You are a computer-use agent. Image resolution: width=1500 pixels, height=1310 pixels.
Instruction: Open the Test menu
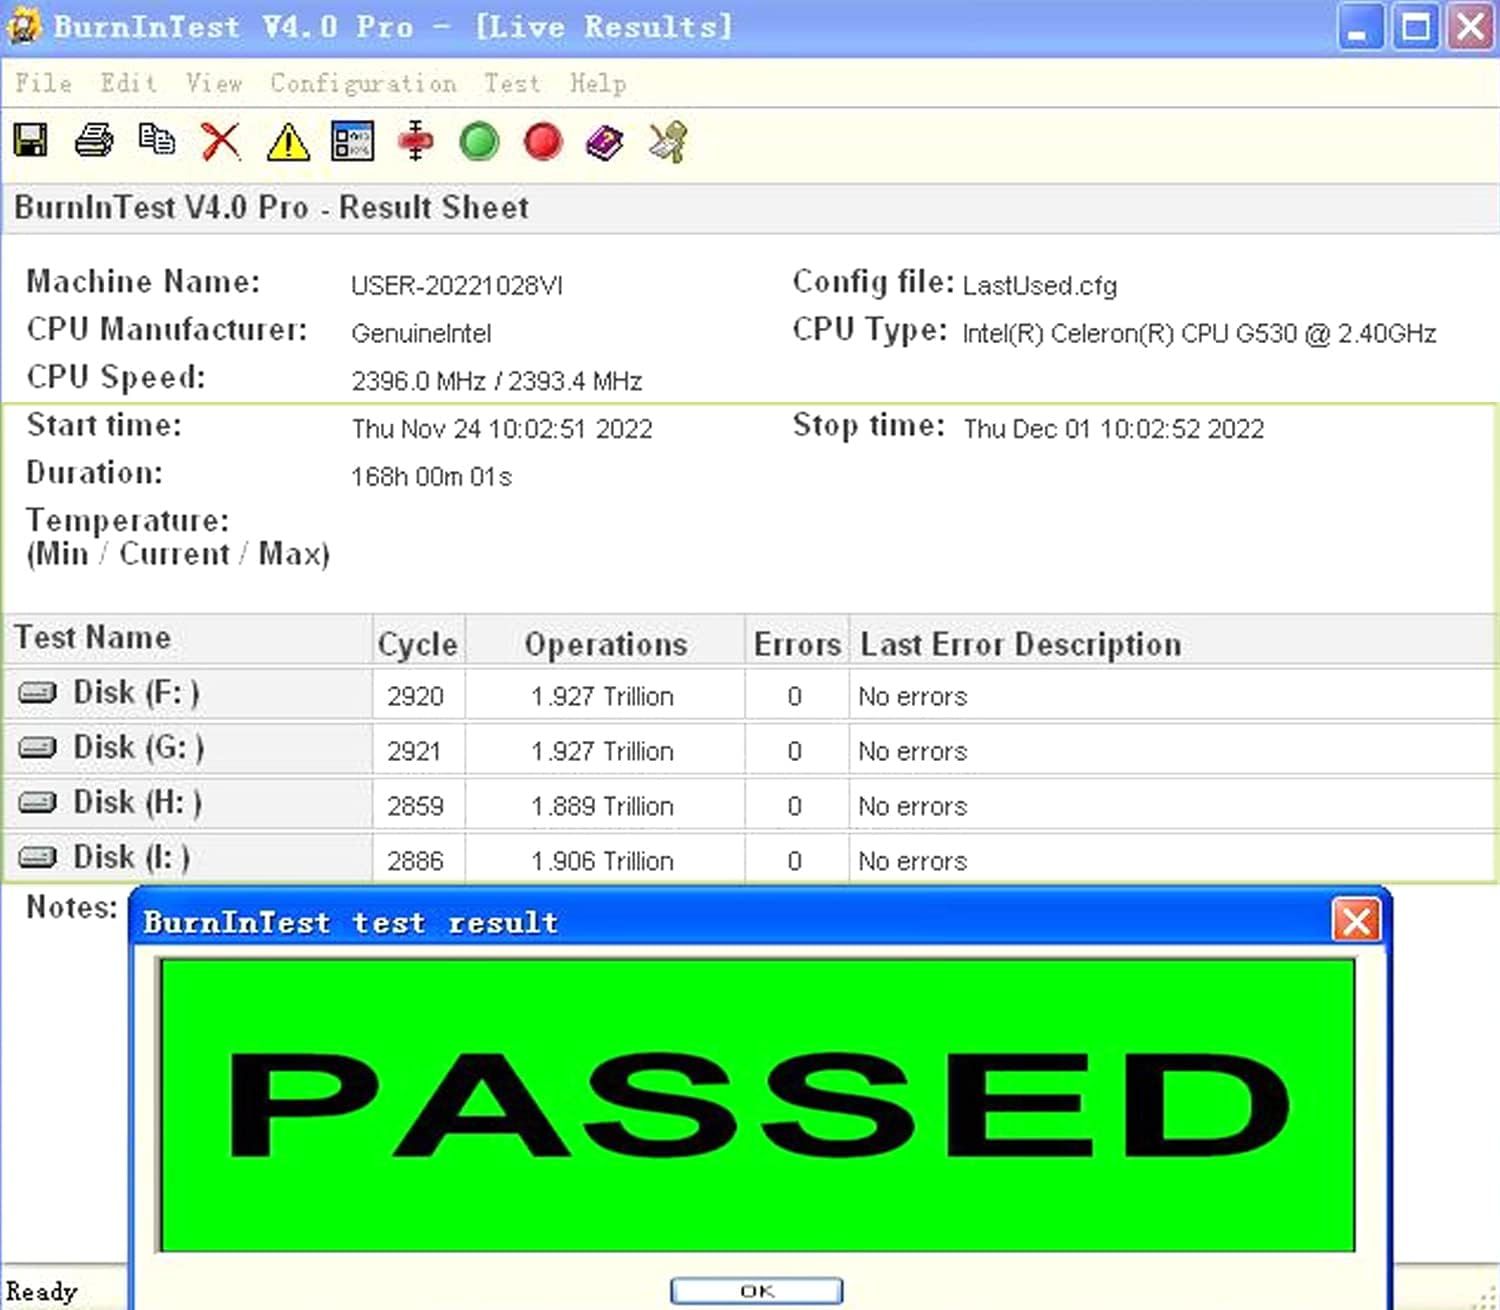tap(512, 83)
